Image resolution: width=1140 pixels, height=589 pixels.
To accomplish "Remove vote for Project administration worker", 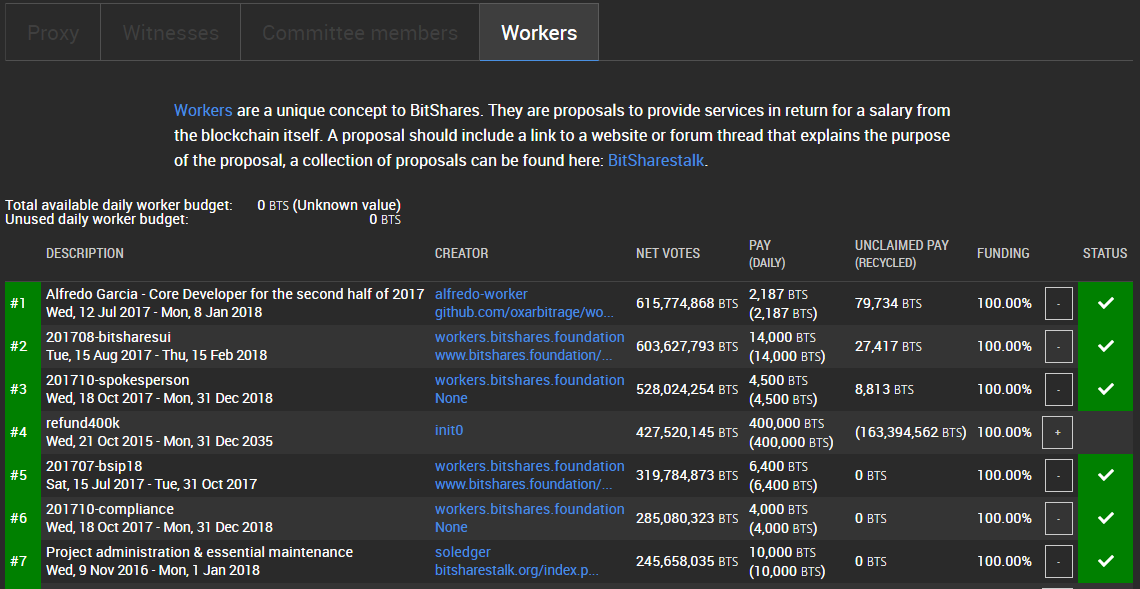I will (x=1059, y=561).
